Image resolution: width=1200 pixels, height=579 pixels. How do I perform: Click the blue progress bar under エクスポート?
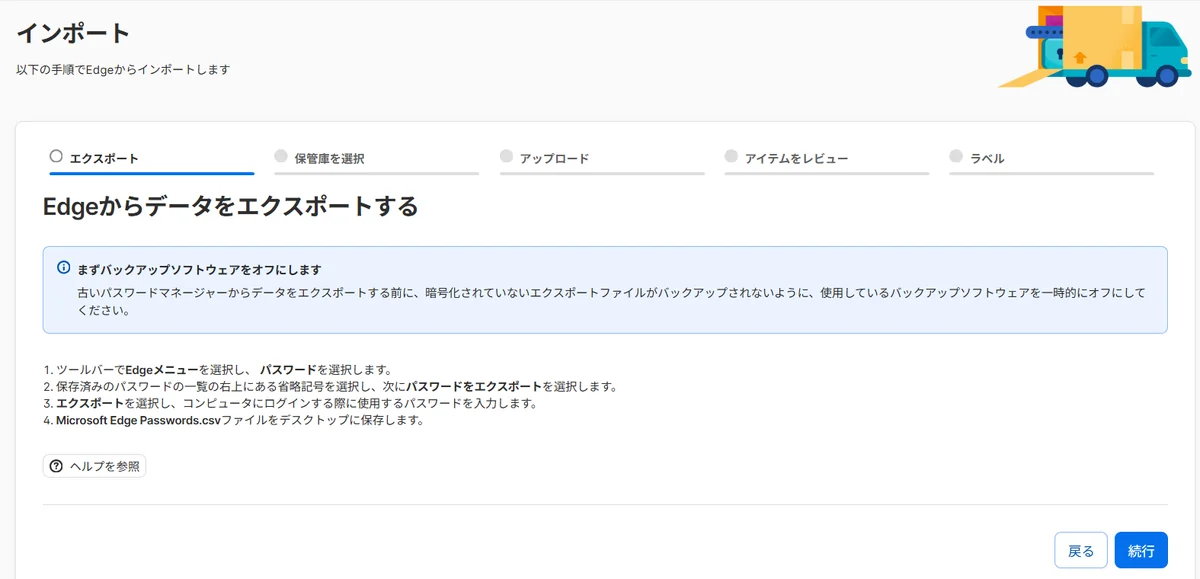[x=151, y=173]
